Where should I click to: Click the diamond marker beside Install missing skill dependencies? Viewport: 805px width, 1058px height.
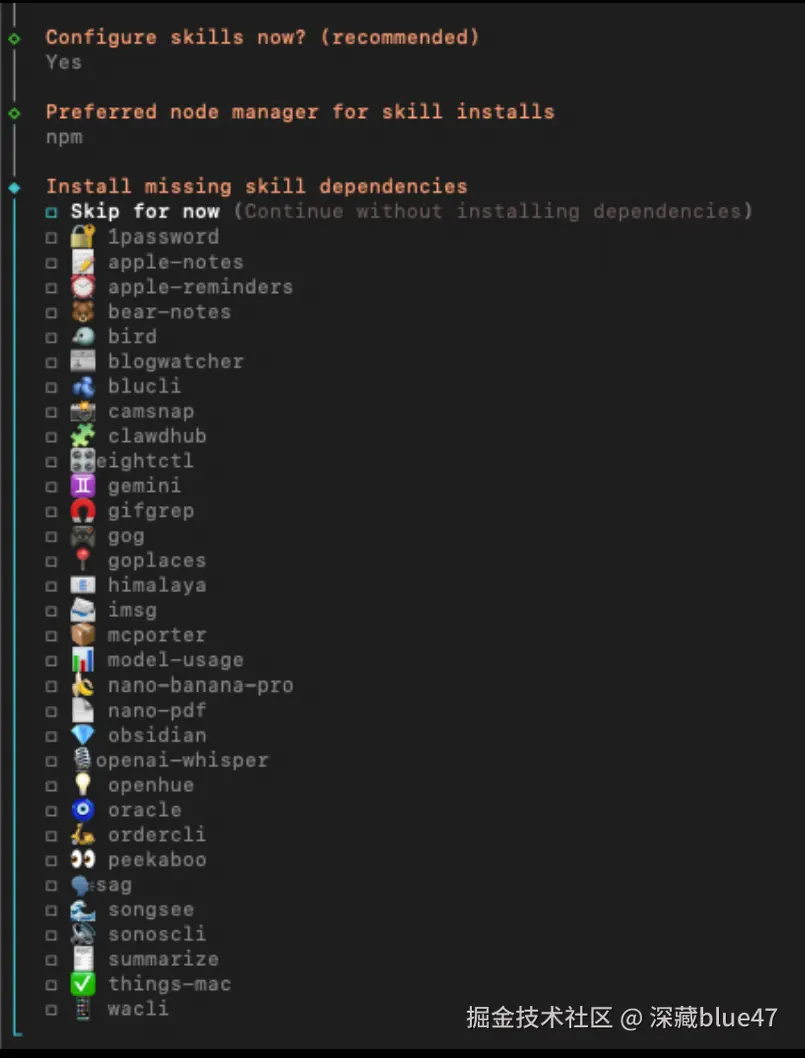point(13,186)
